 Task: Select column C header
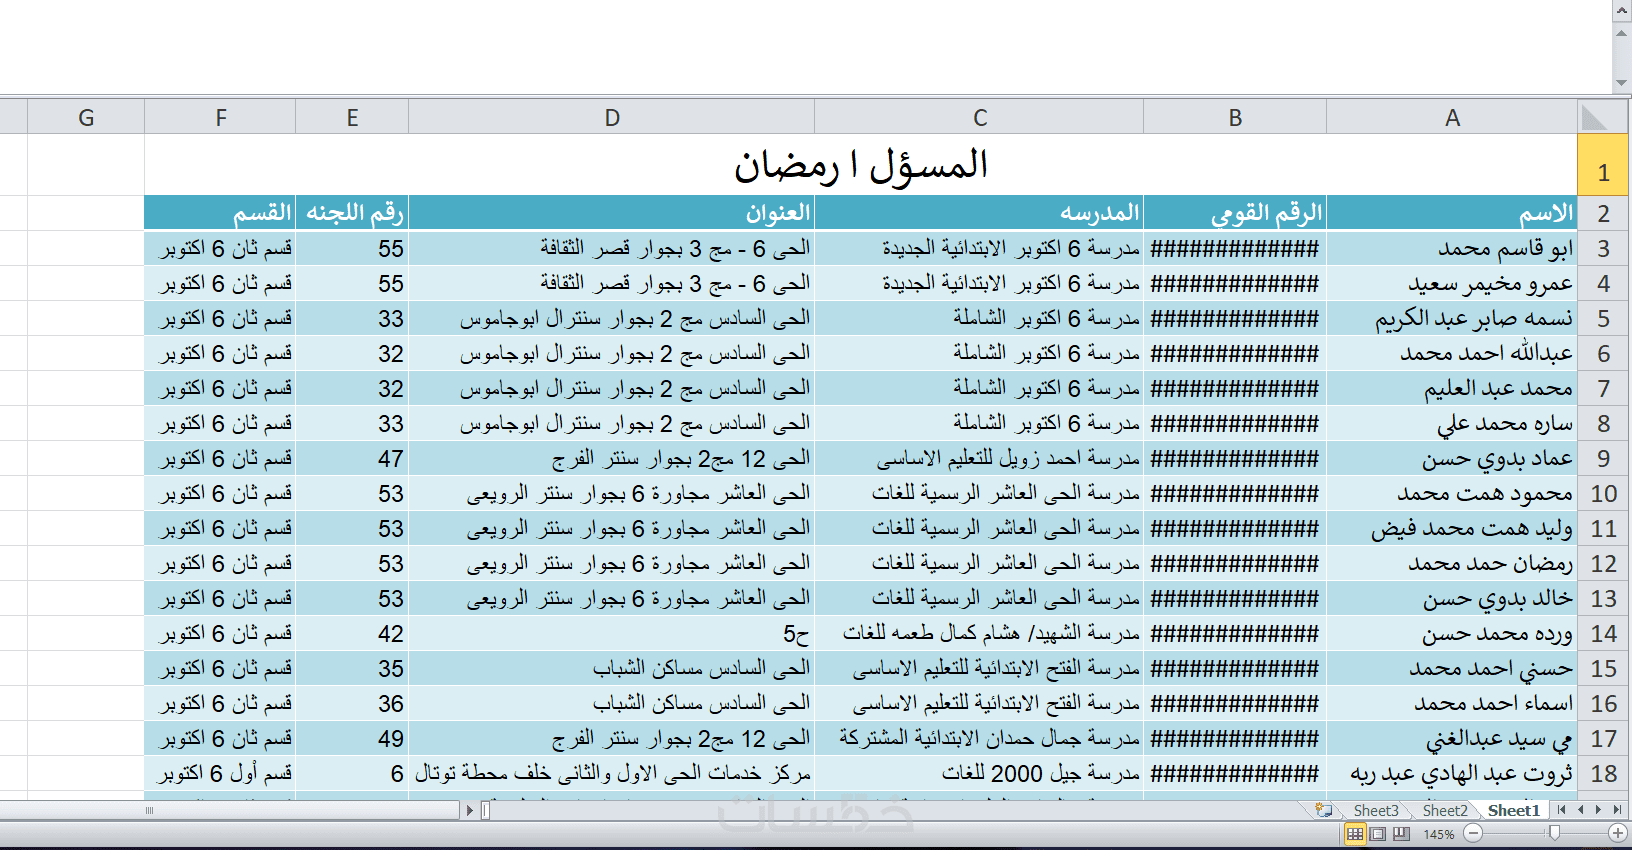click(x=980, y=117)
